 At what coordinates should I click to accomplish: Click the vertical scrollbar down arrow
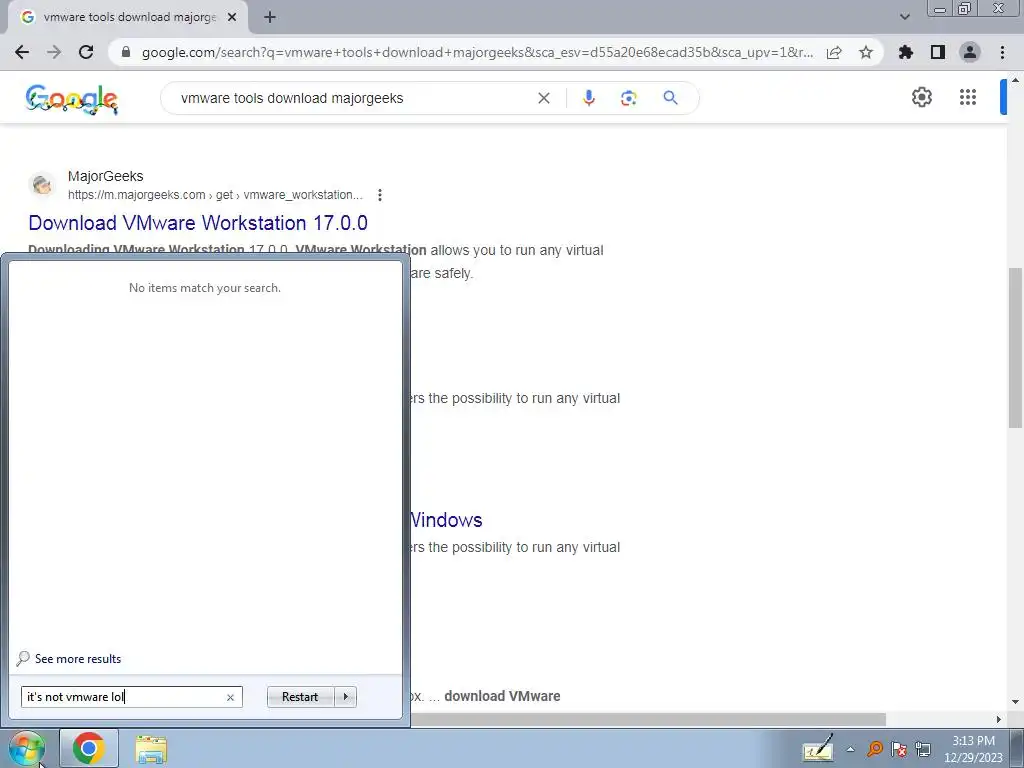[1015, 702]
